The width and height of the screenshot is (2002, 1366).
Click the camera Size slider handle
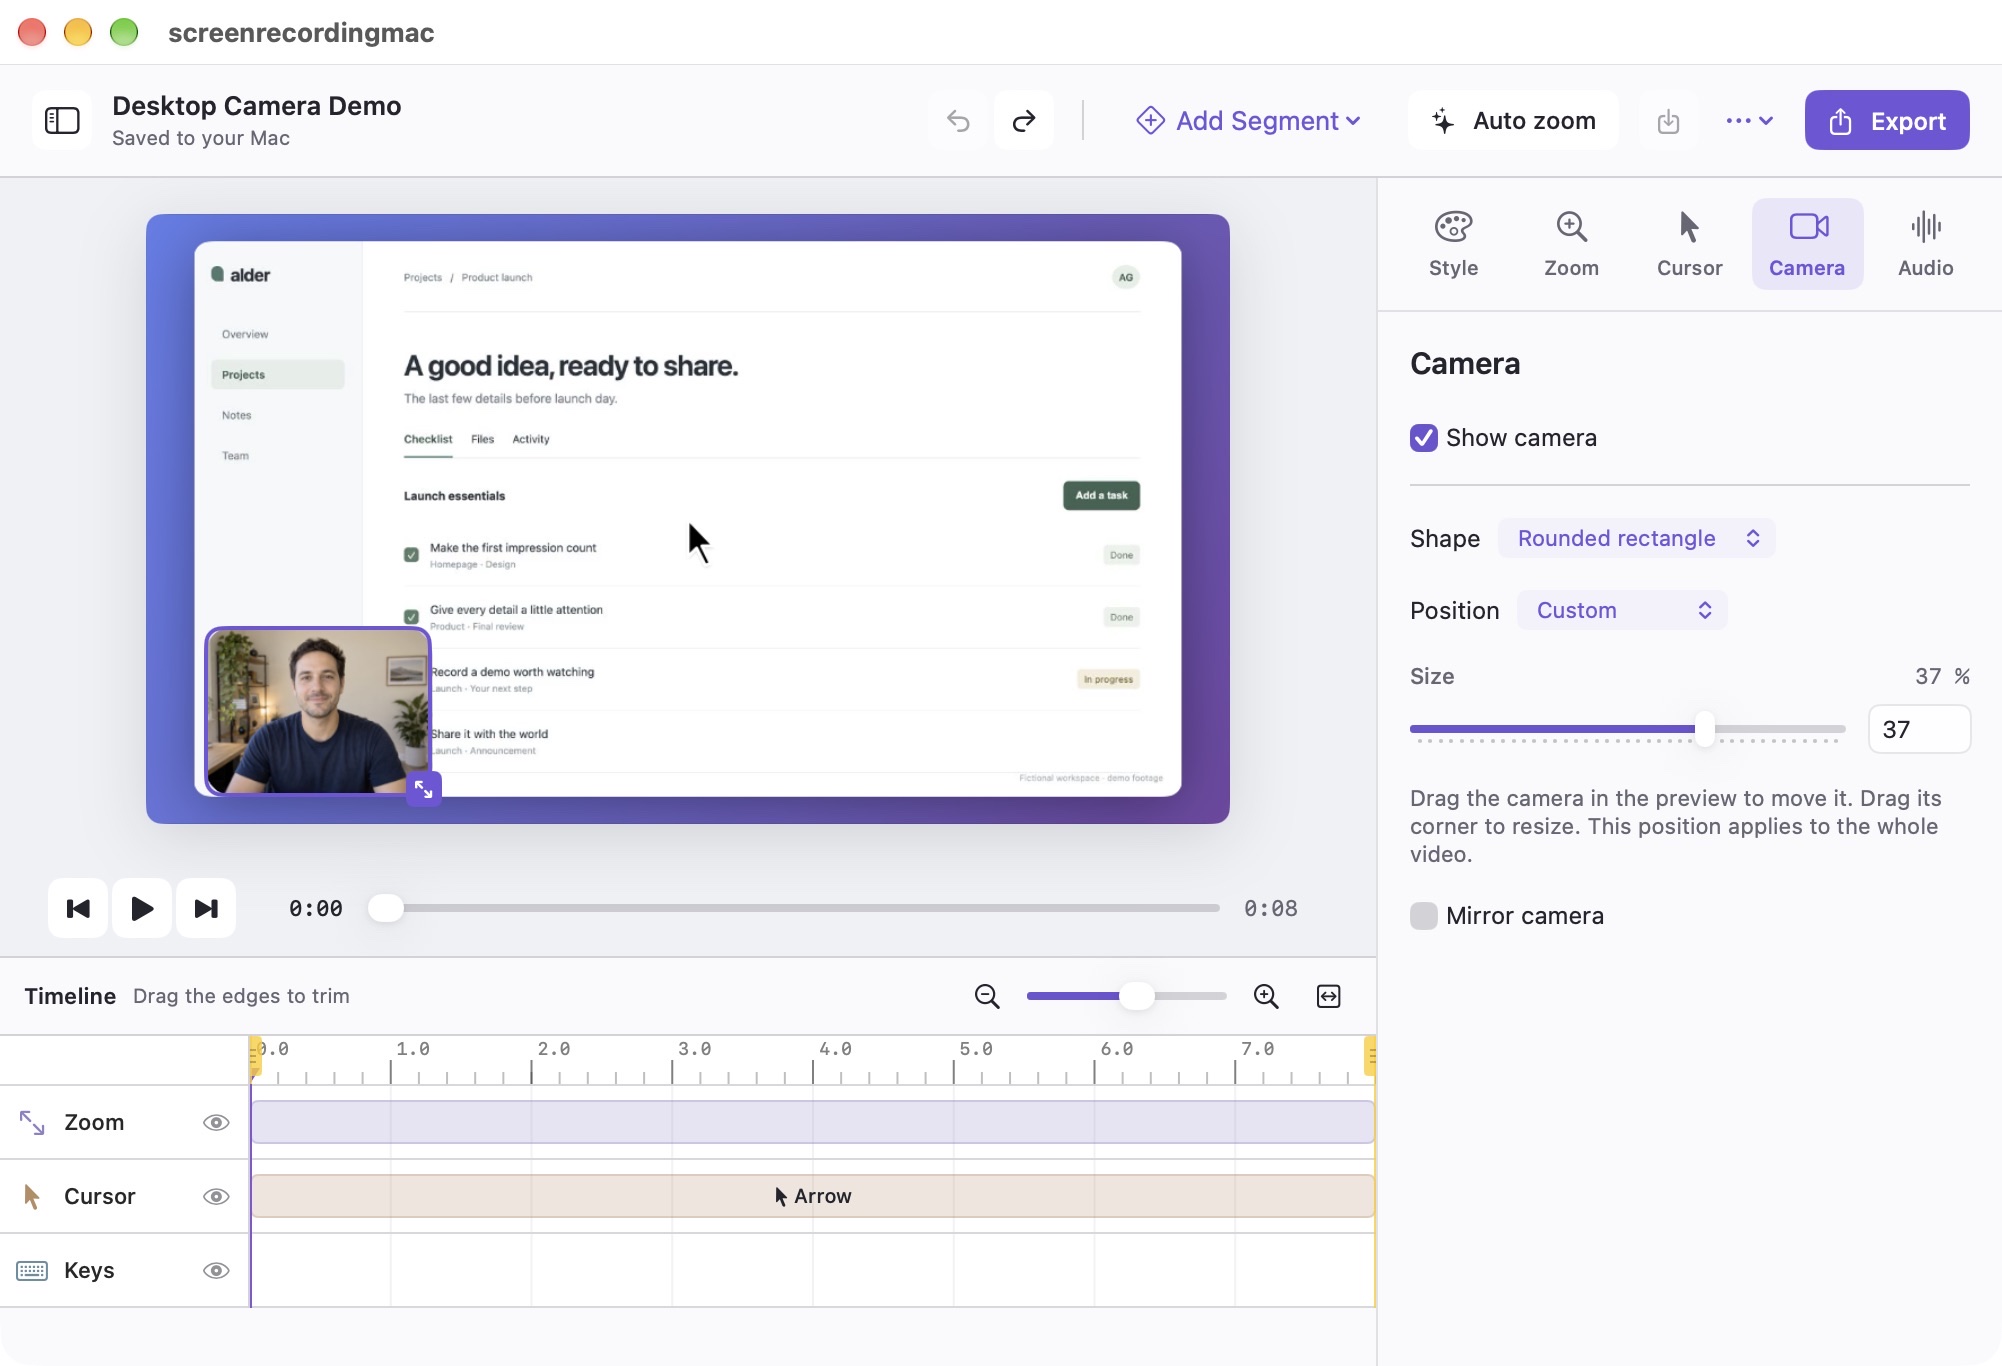(1704, 729)
